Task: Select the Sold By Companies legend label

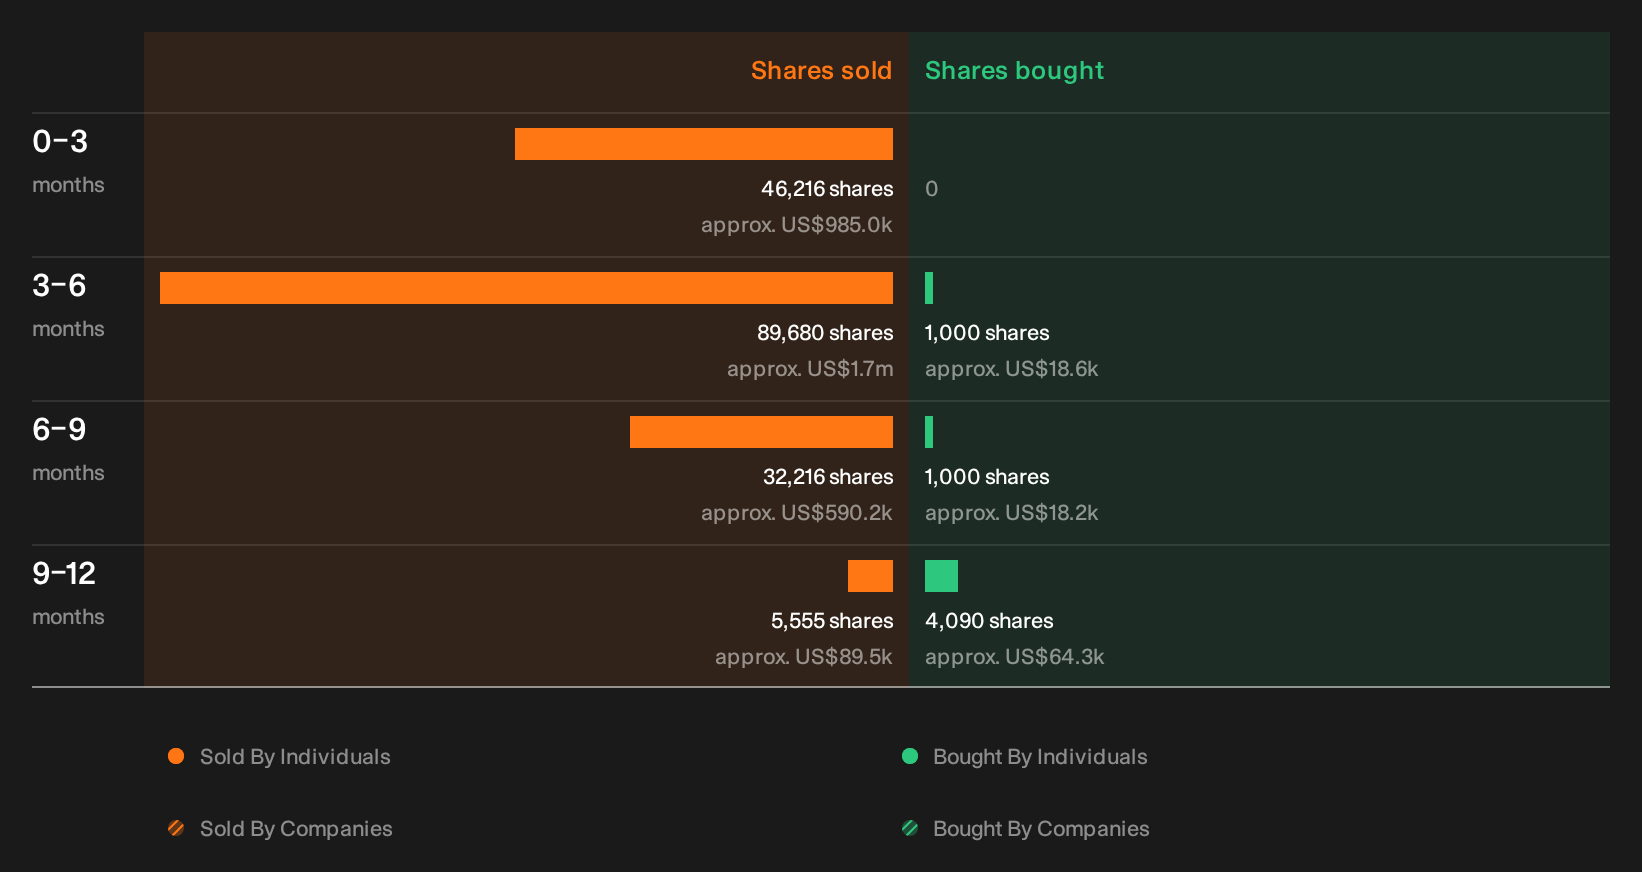Action: coord(296,829)
